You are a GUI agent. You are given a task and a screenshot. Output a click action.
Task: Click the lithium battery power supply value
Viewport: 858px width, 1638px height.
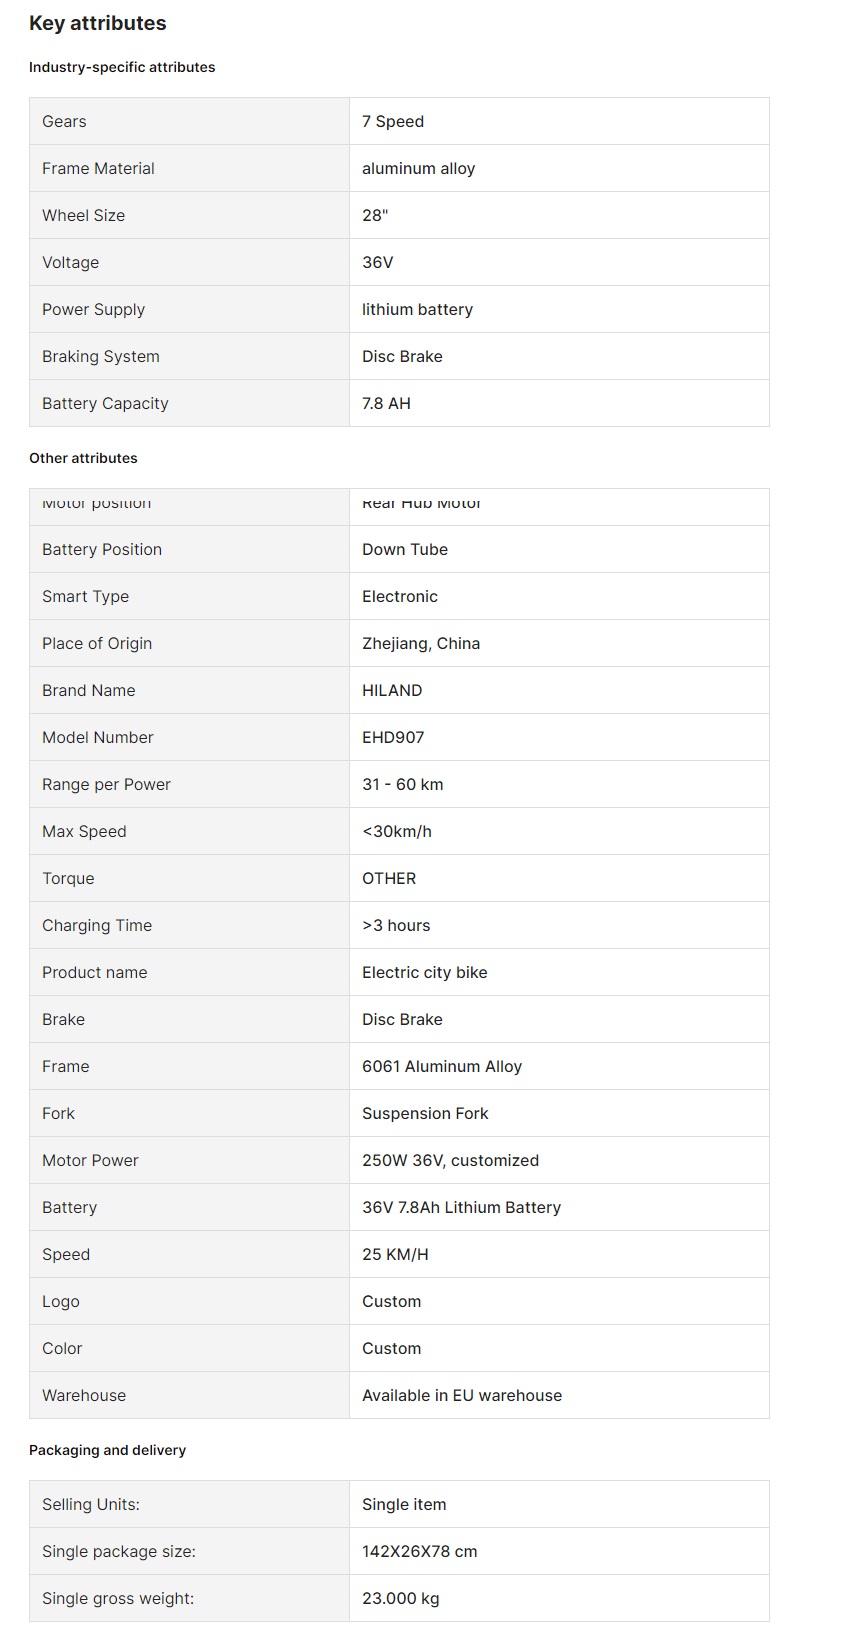(417, 309)
